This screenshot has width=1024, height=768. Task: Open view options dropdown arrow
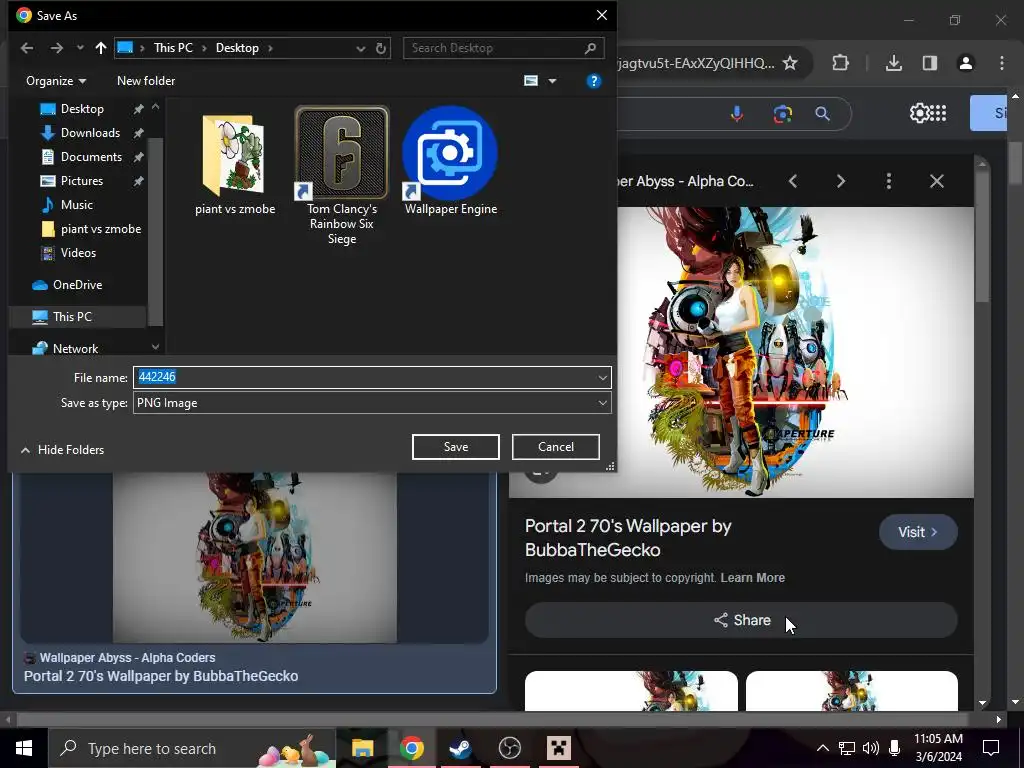(552, 81)
